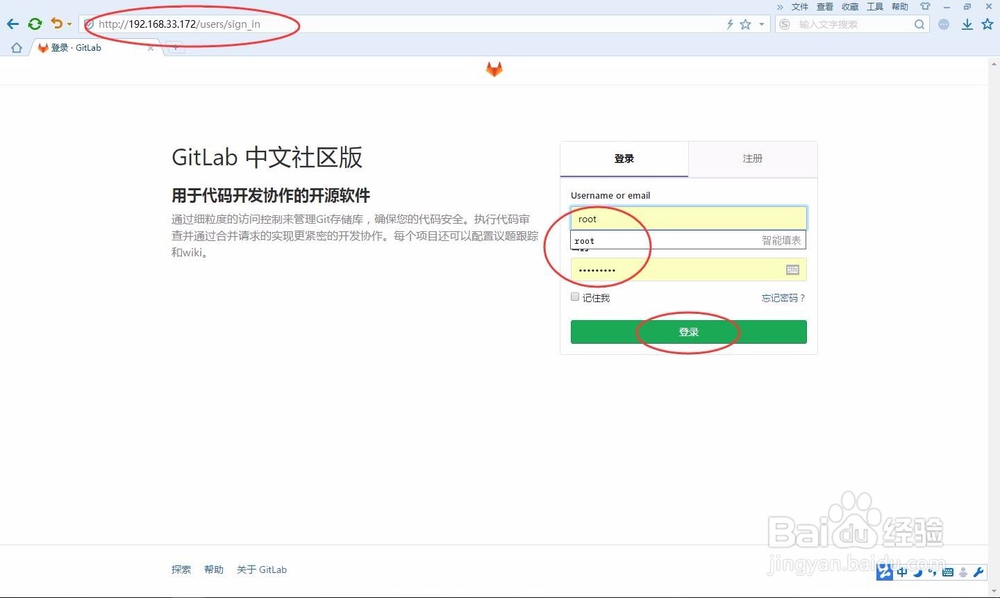Switch to the 注册 register tab
Viewport: 1000px width, 598px height.
[753, 159]
